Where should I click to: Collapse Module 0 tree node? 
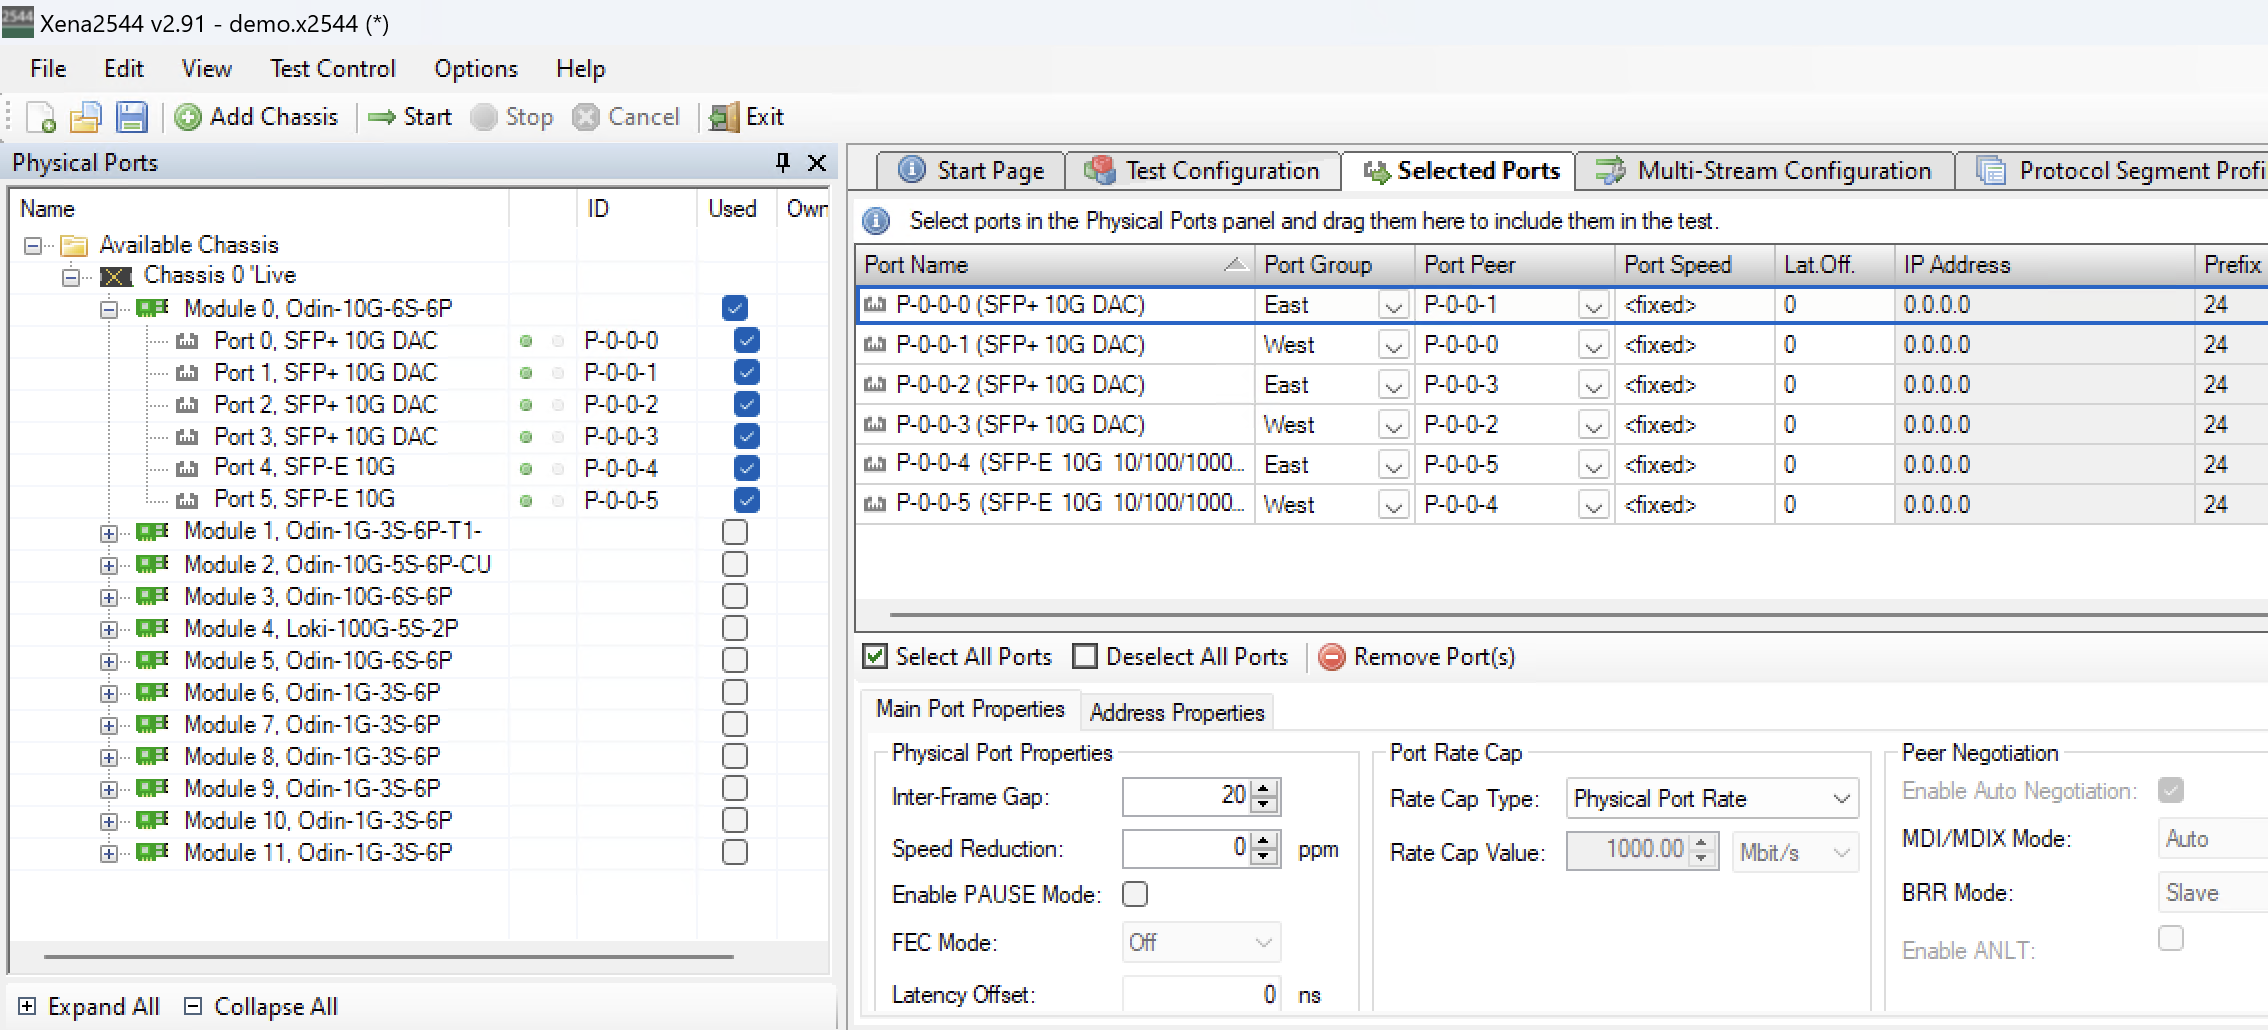click(108, 309)
